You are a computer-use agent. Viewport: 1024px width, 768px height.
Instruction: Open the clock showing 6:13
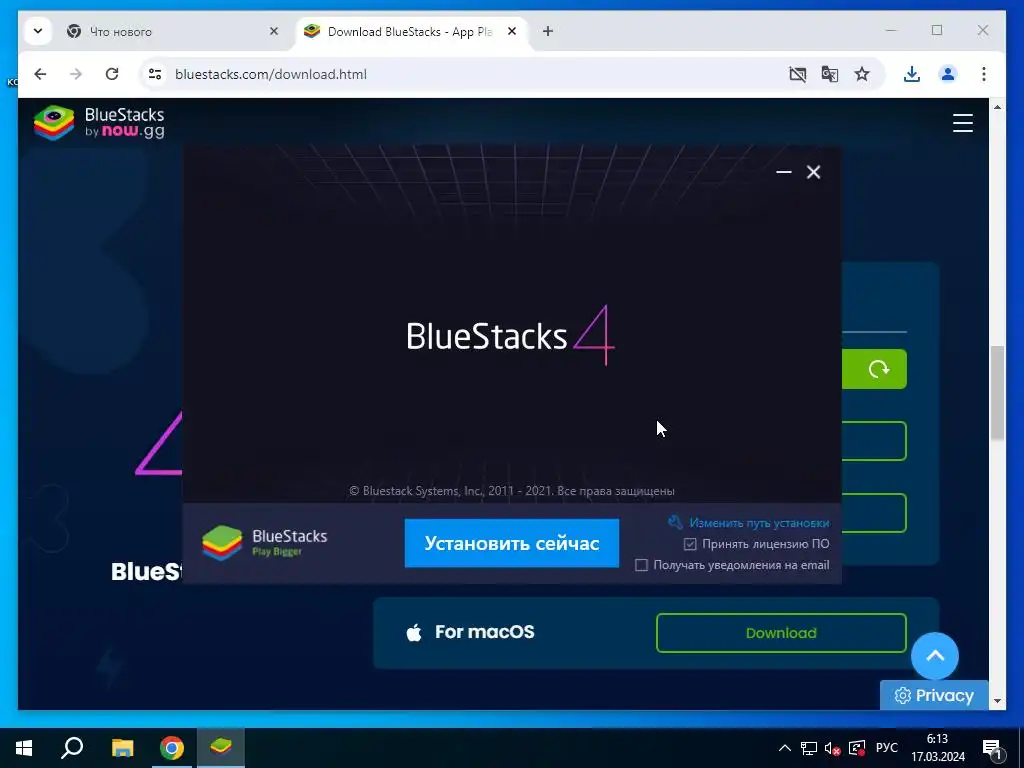(x=938, y=748)
